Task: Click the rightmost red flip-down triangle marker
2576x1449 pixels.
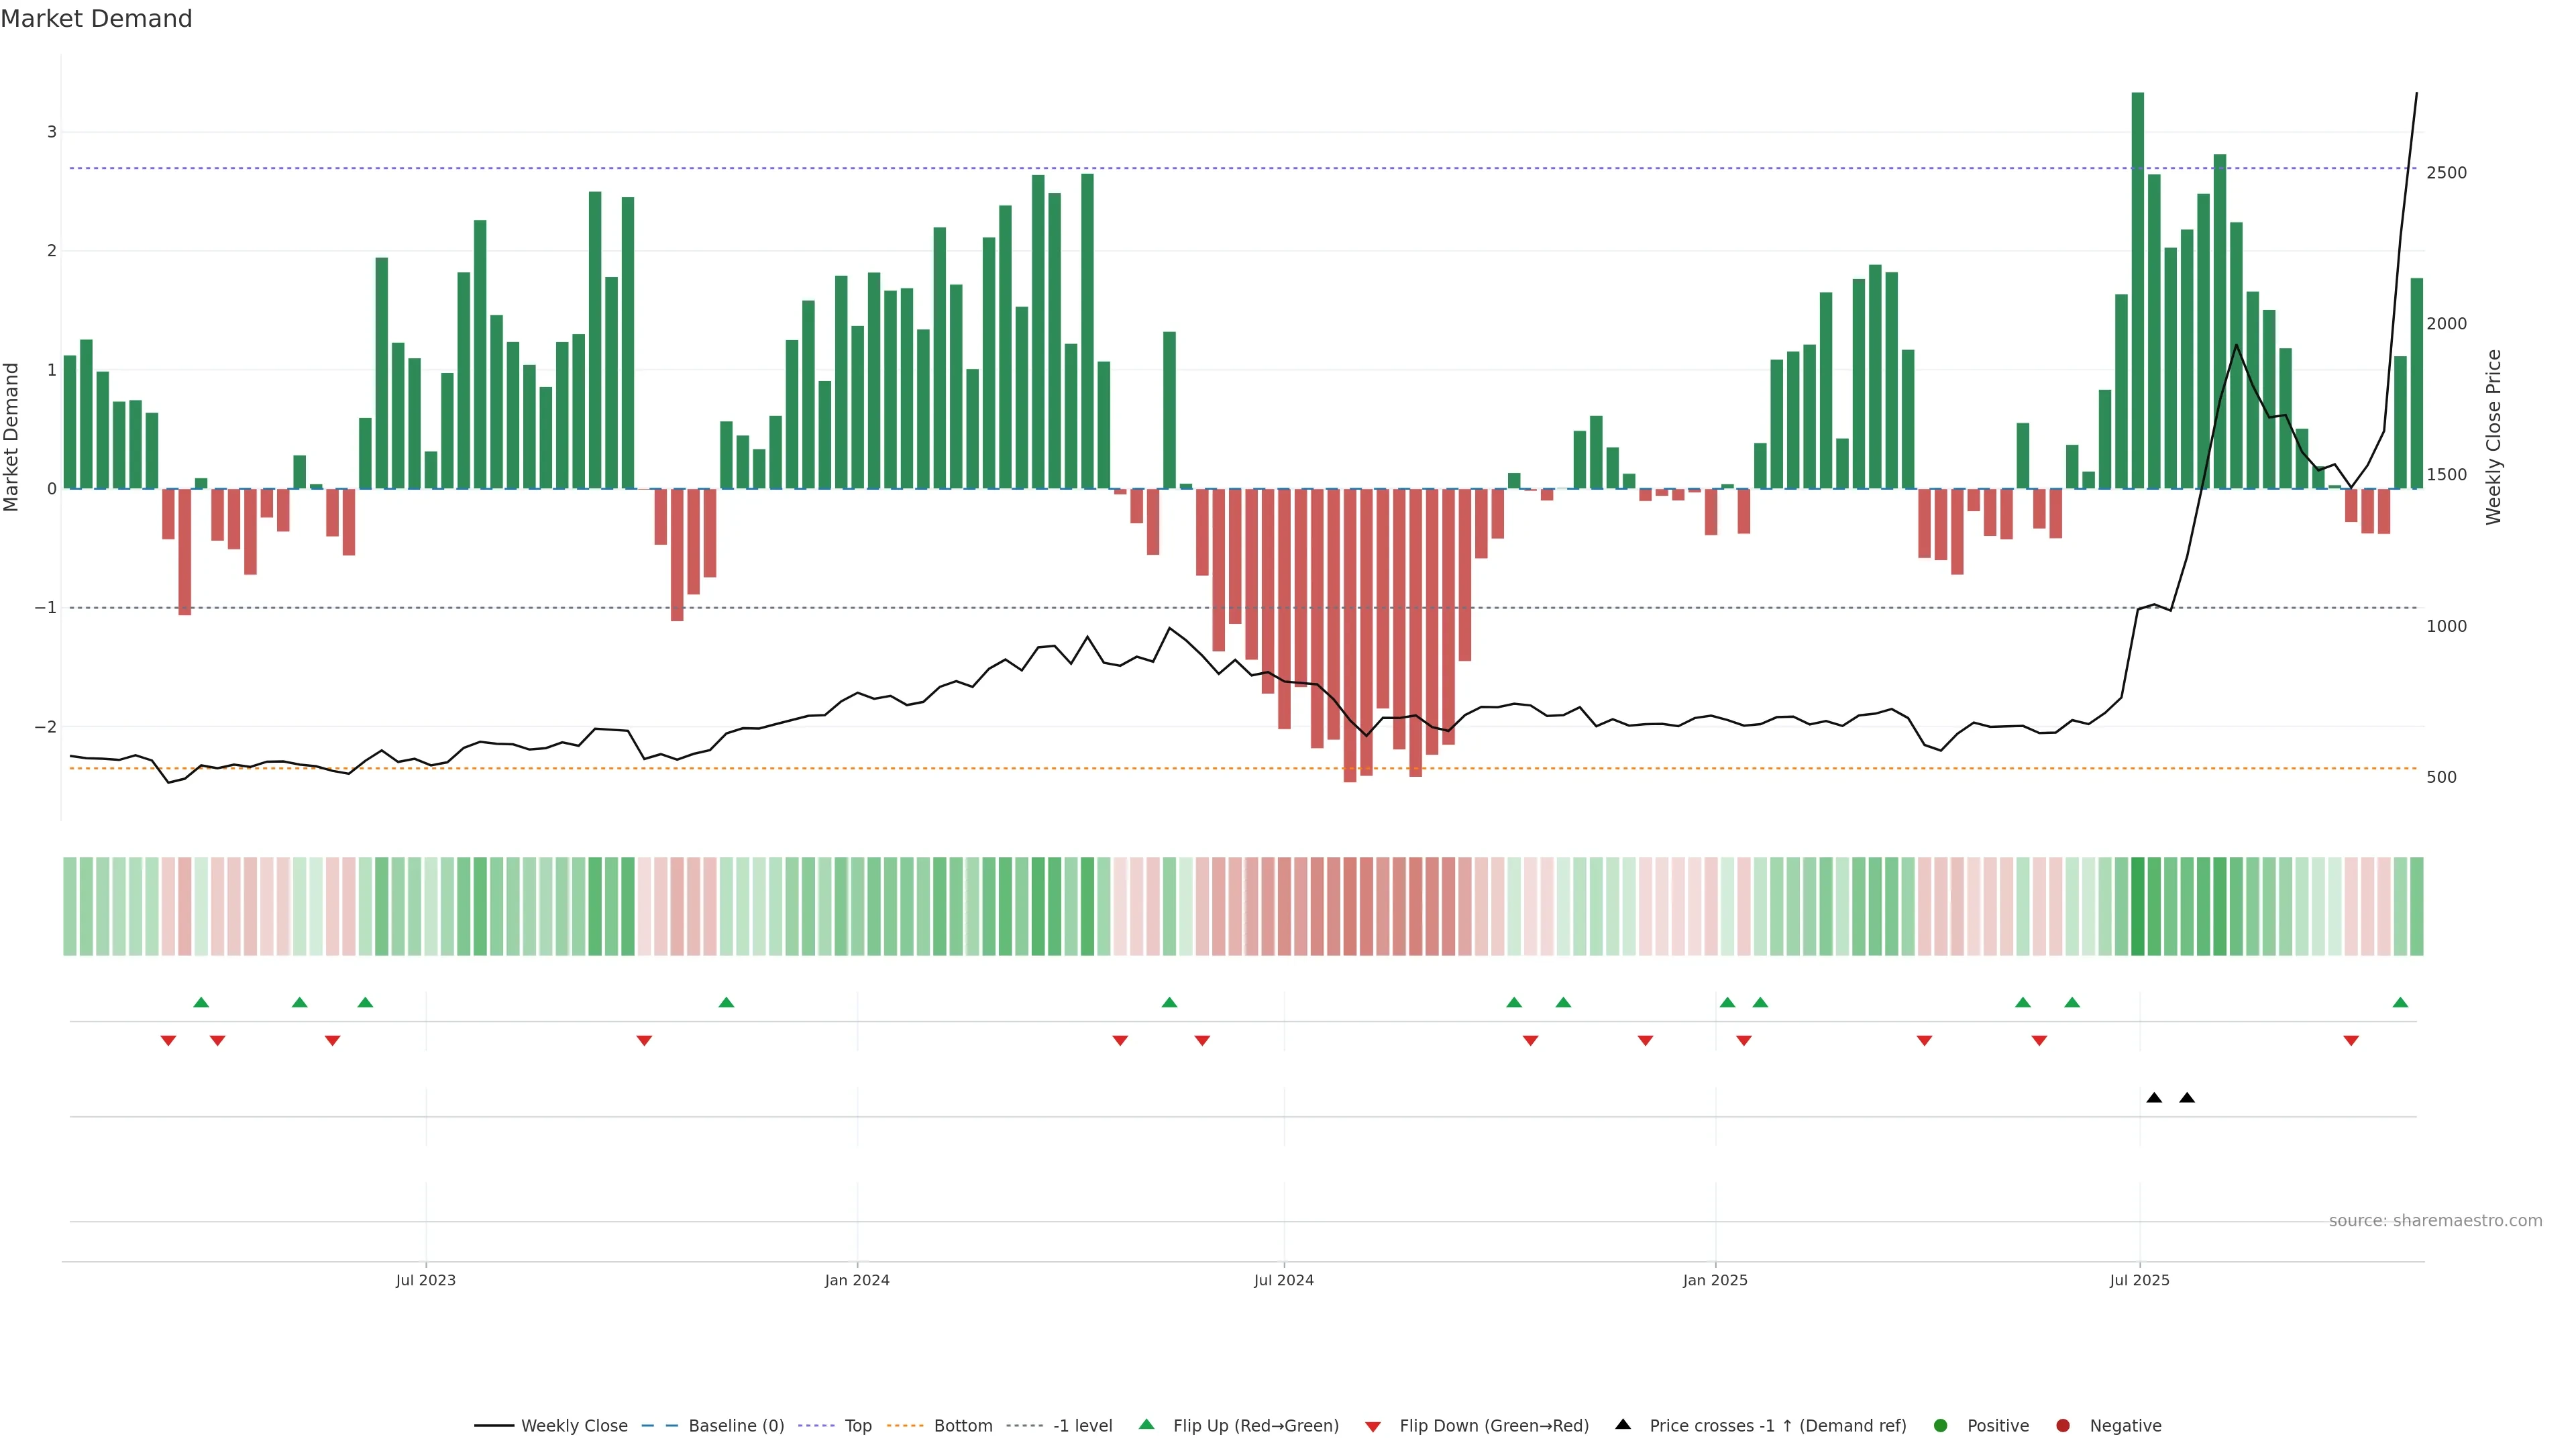Action: click(2351, 1041)
